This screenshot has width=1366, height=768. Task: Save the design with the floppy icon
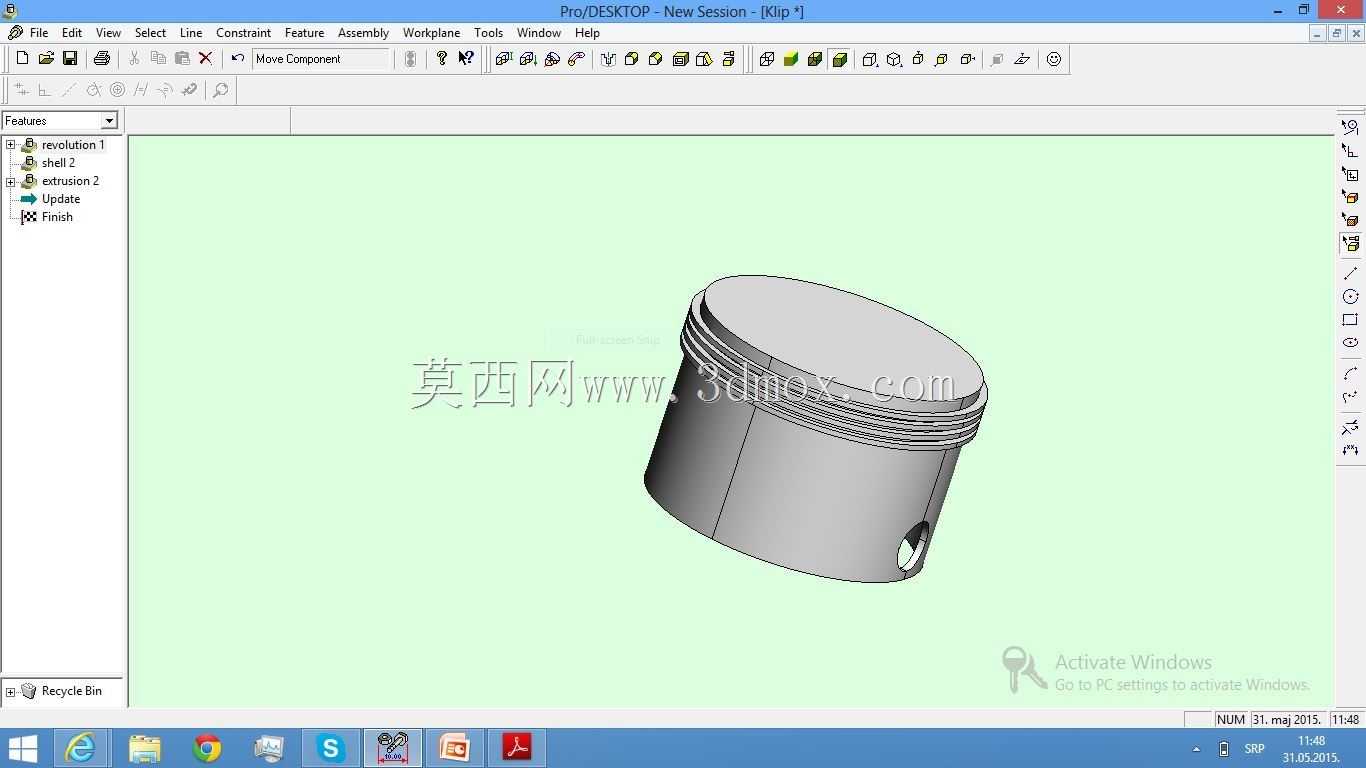point(70,59)
